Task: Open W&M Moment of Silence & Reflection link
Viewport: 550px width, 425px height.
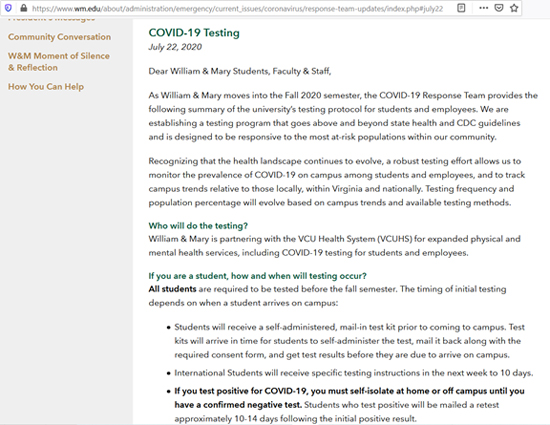Action: click(x=59, y=62)
